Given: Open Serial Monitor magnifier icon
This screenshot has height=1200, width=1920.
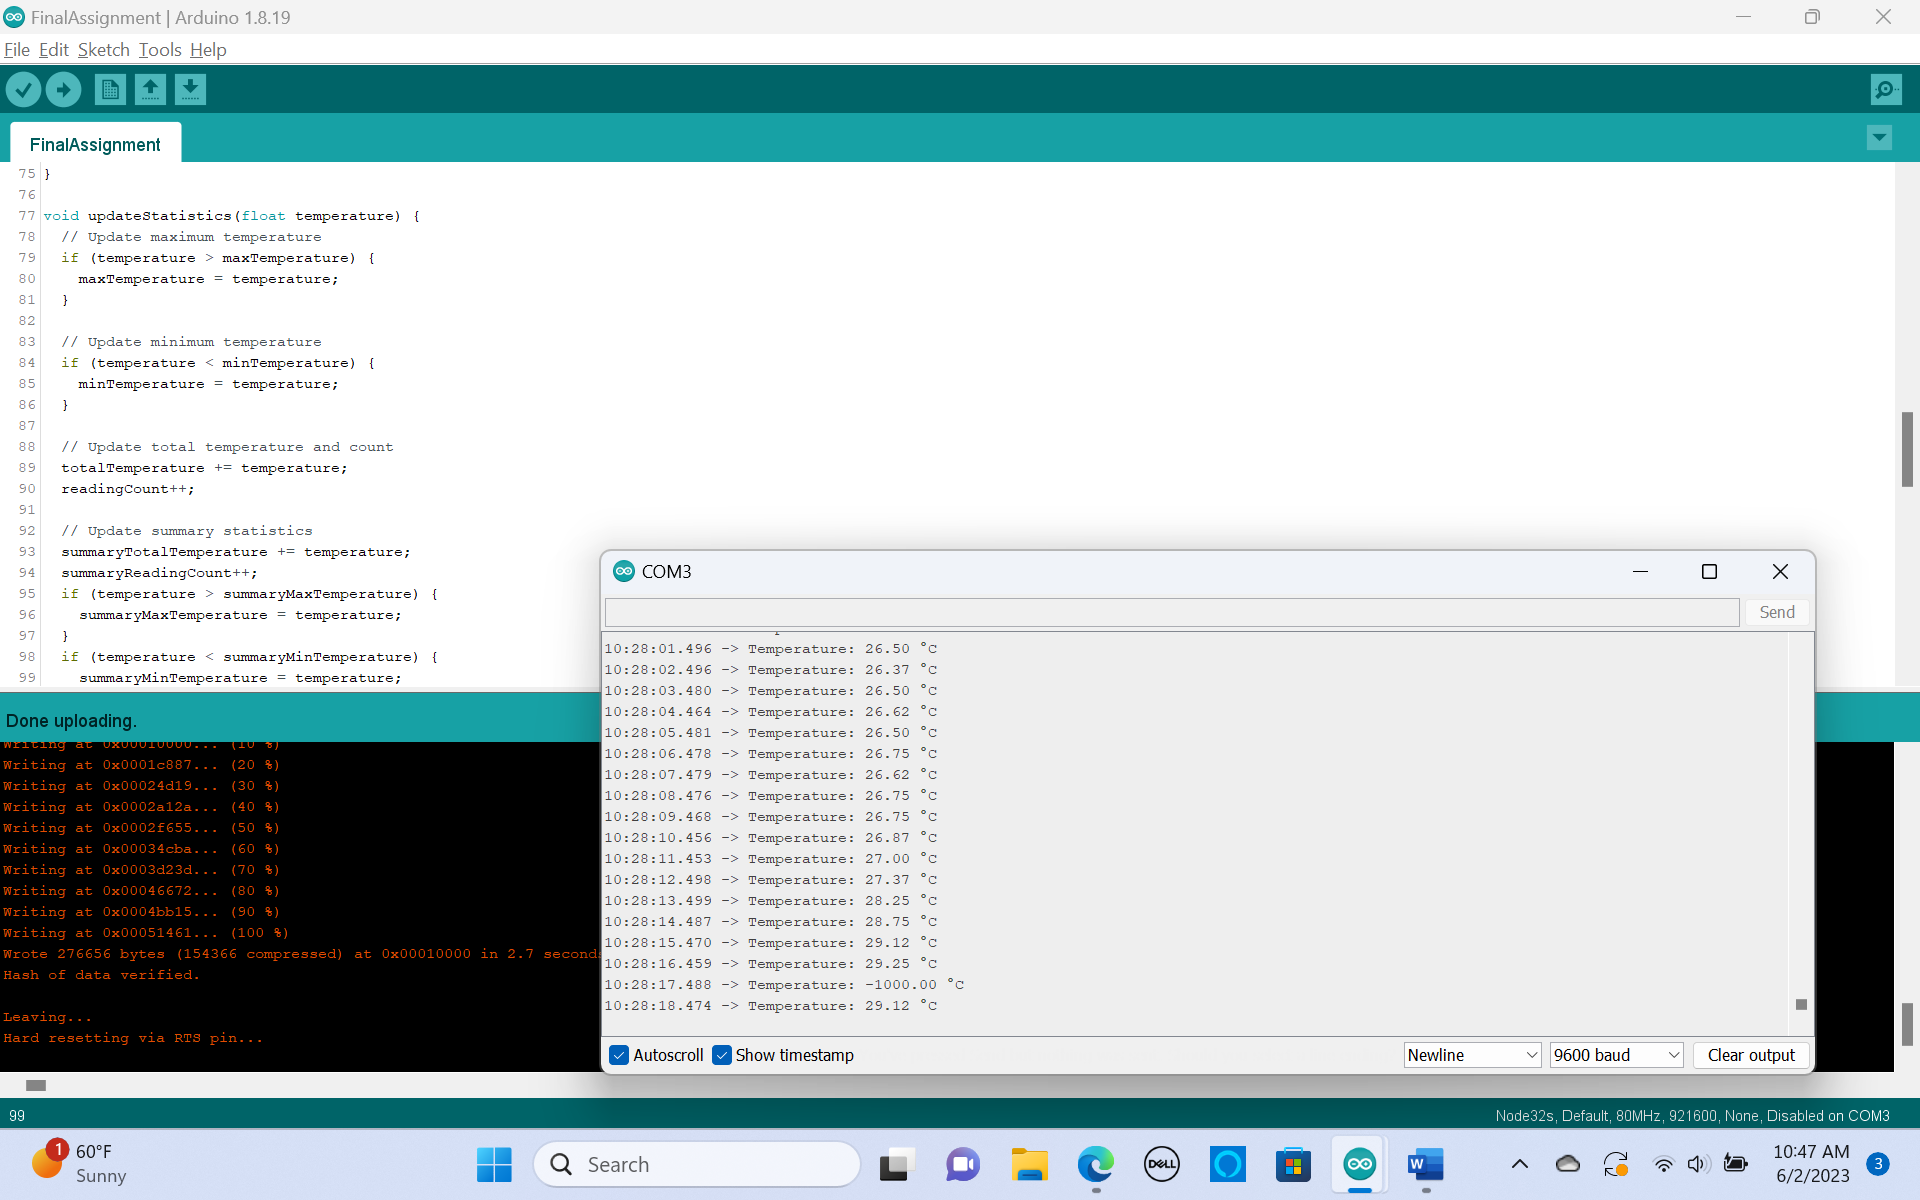Looking at the screenshot, I should coord(1885,90).
